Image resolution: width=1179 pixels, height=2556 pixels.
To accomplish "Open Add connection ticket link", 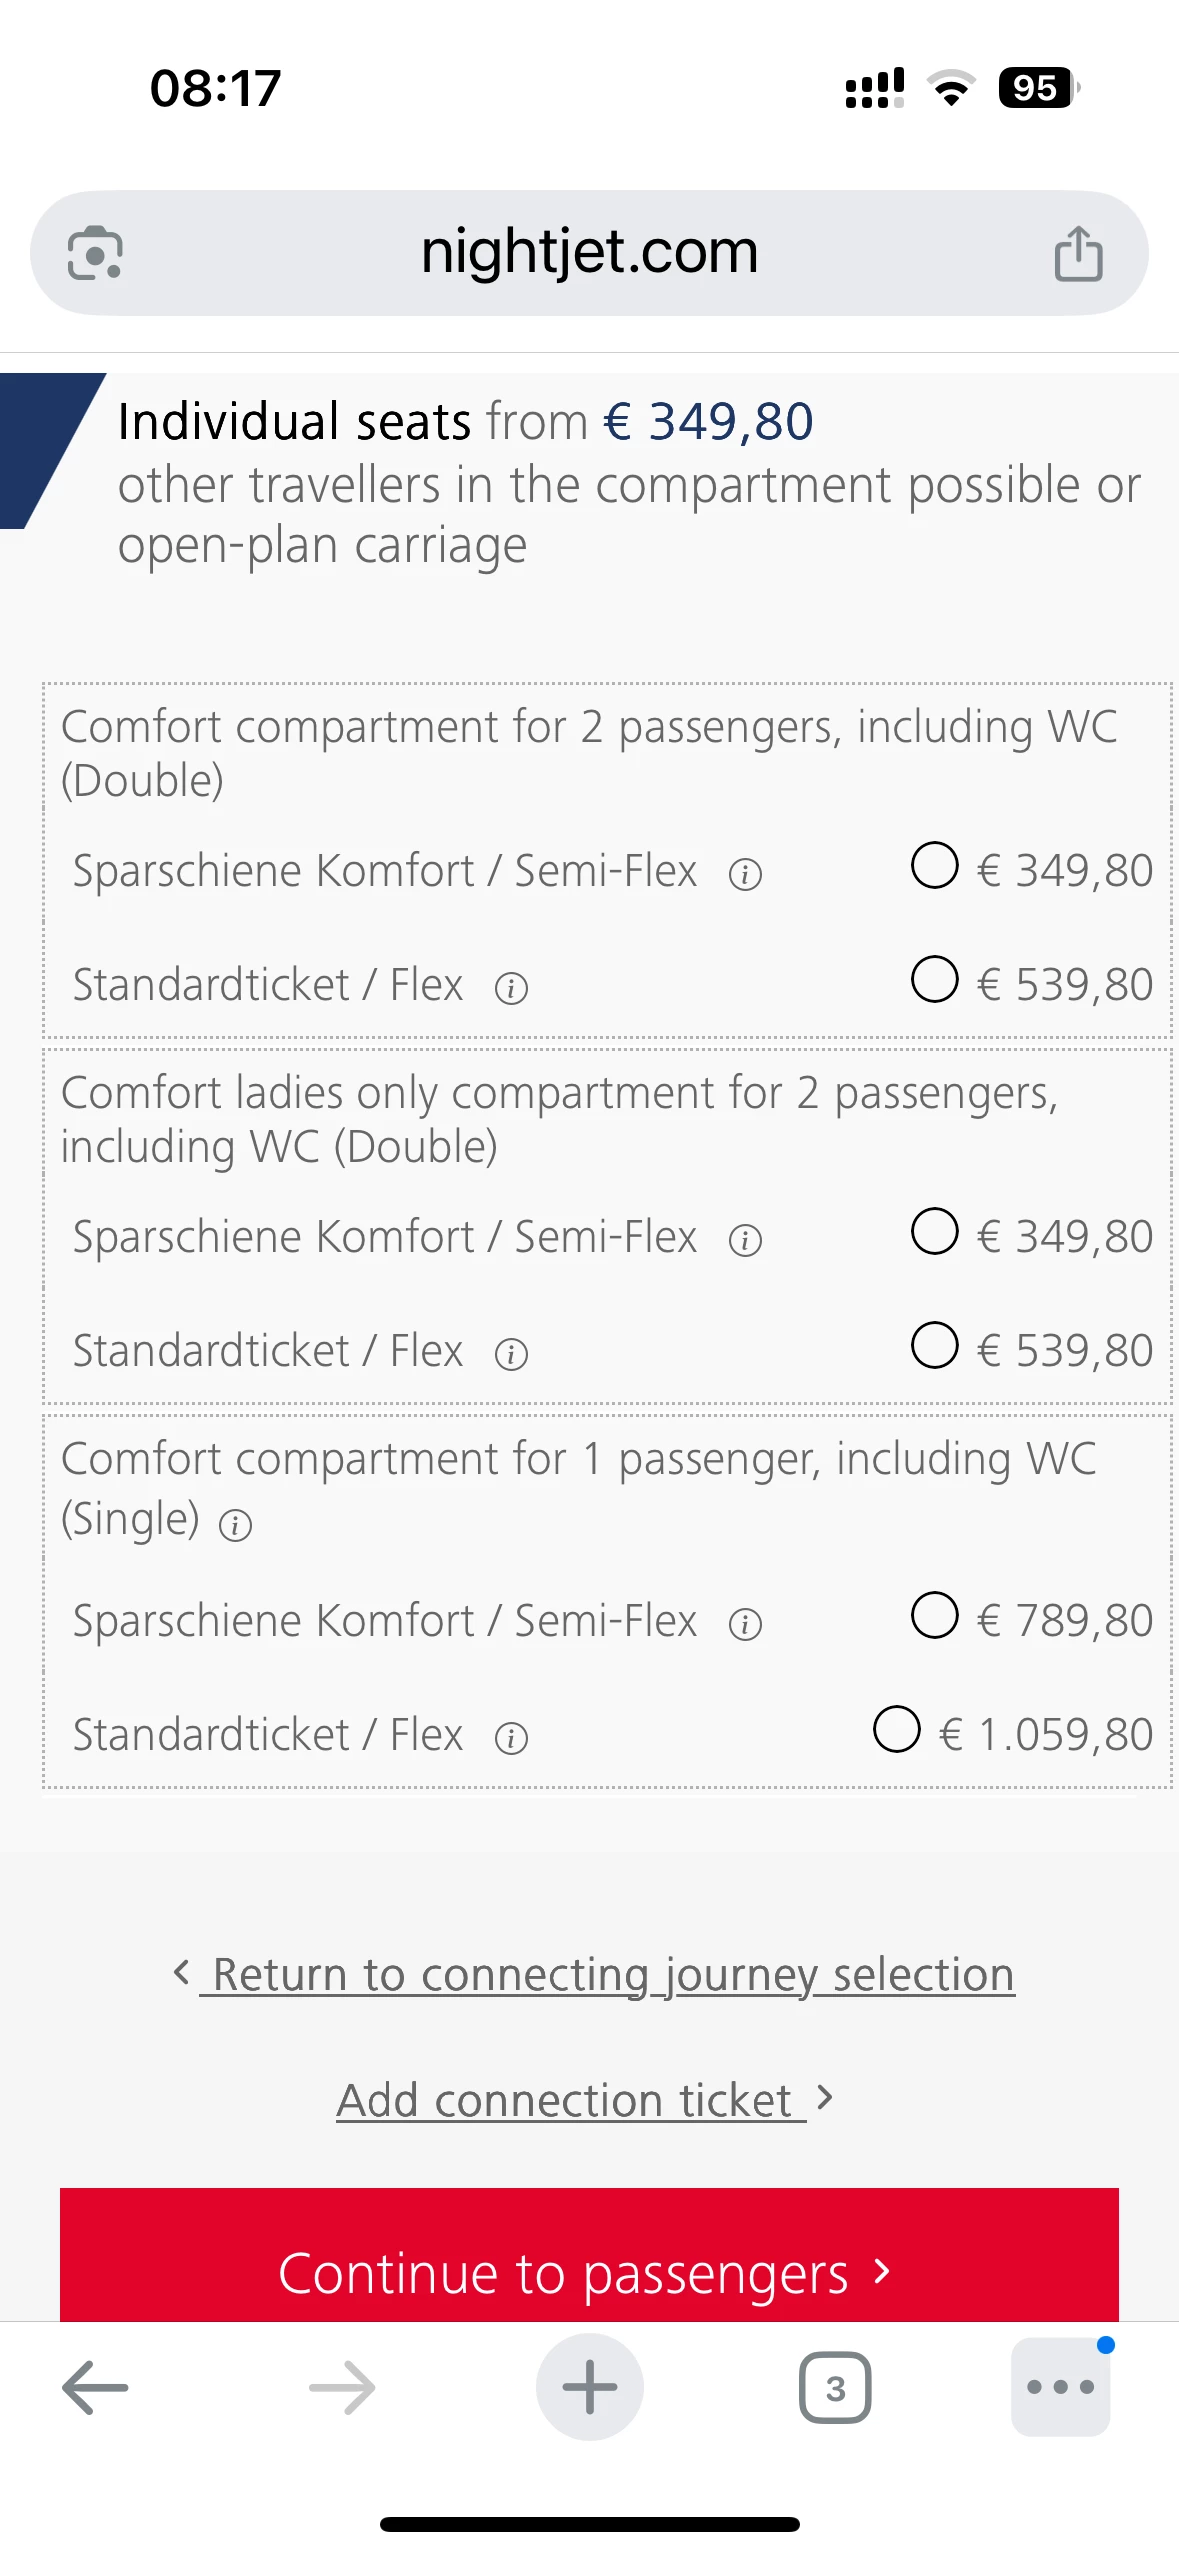I will pos(572,2100).
